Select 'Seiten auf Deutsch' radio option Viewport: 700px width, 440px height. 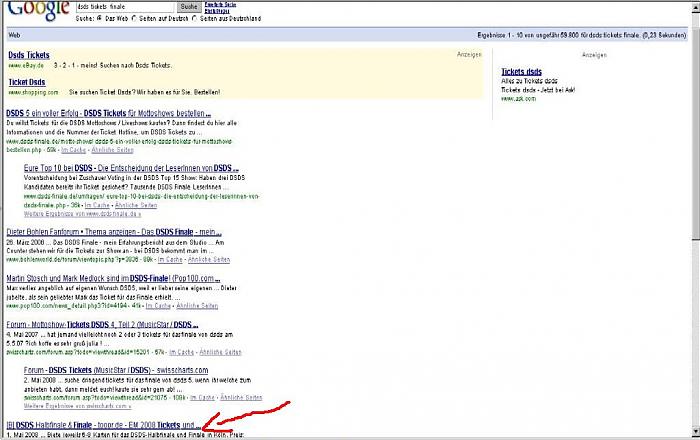[x=134, y=18]
